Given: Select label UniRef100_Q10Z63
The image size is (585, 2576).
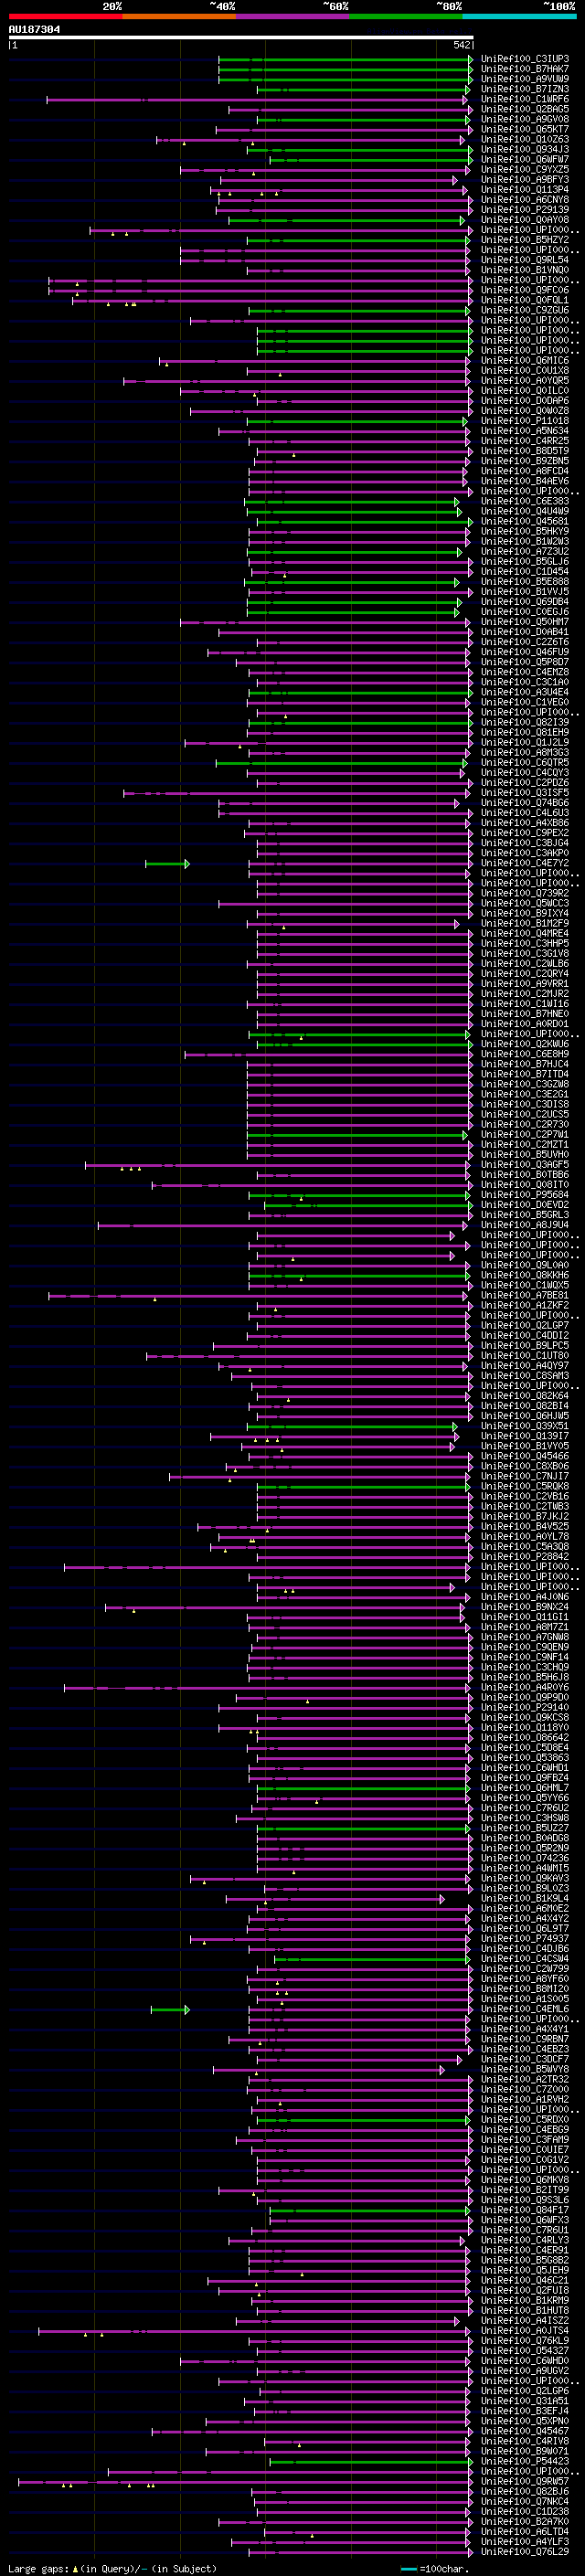Looking at the screenshot, I should [525, 139].
